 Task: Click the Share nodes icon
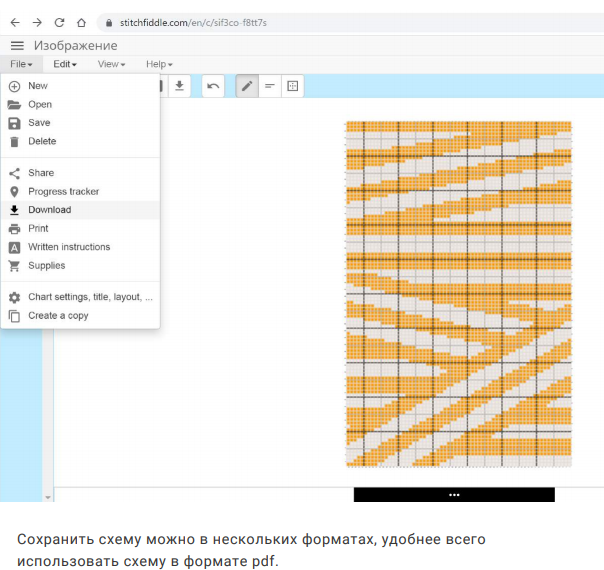click(x=14, y=173)
